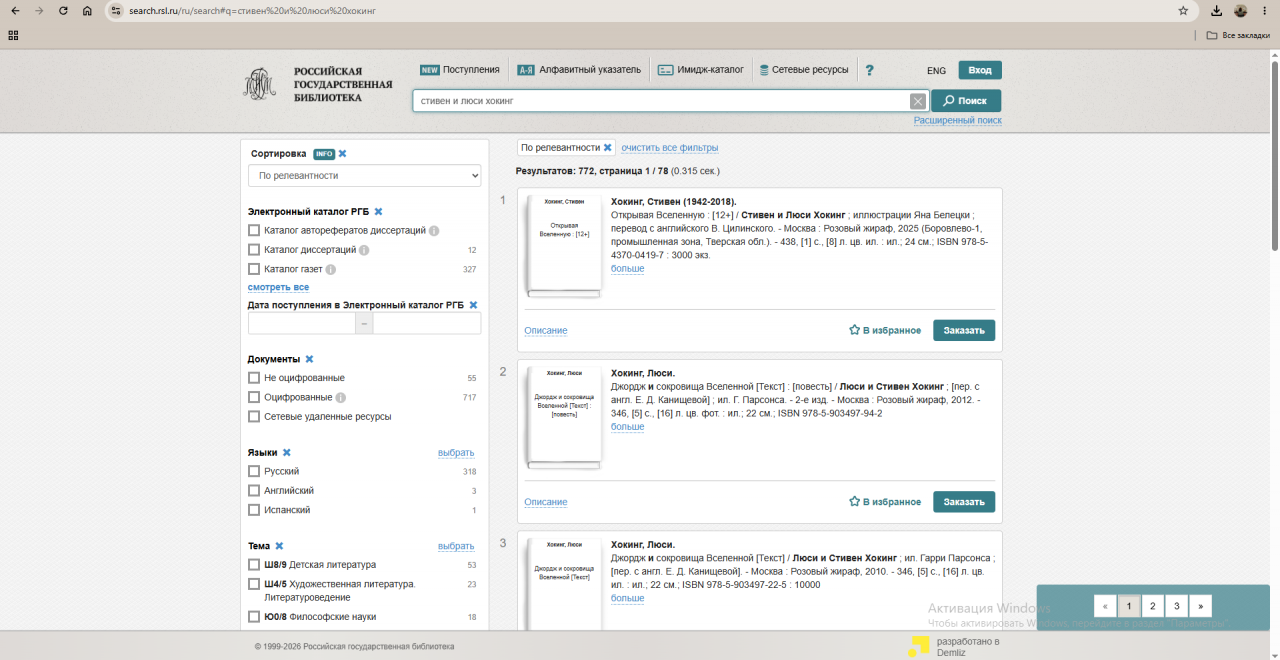The image size is (1280, 660).
Task: Clear the Тема filter X
Action: coord(279,546)
